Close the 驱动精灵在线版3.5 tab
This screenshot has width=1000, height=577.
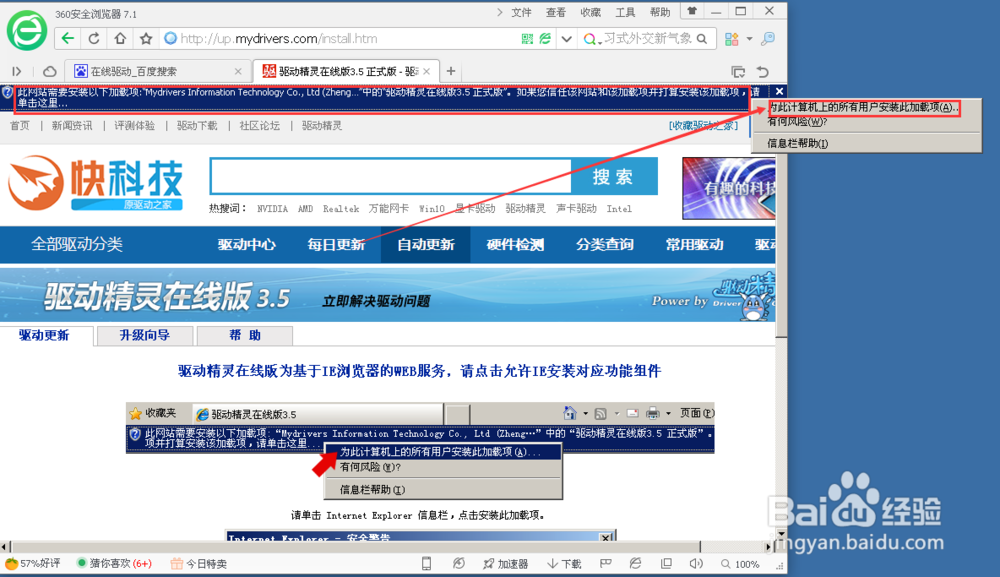427,71
